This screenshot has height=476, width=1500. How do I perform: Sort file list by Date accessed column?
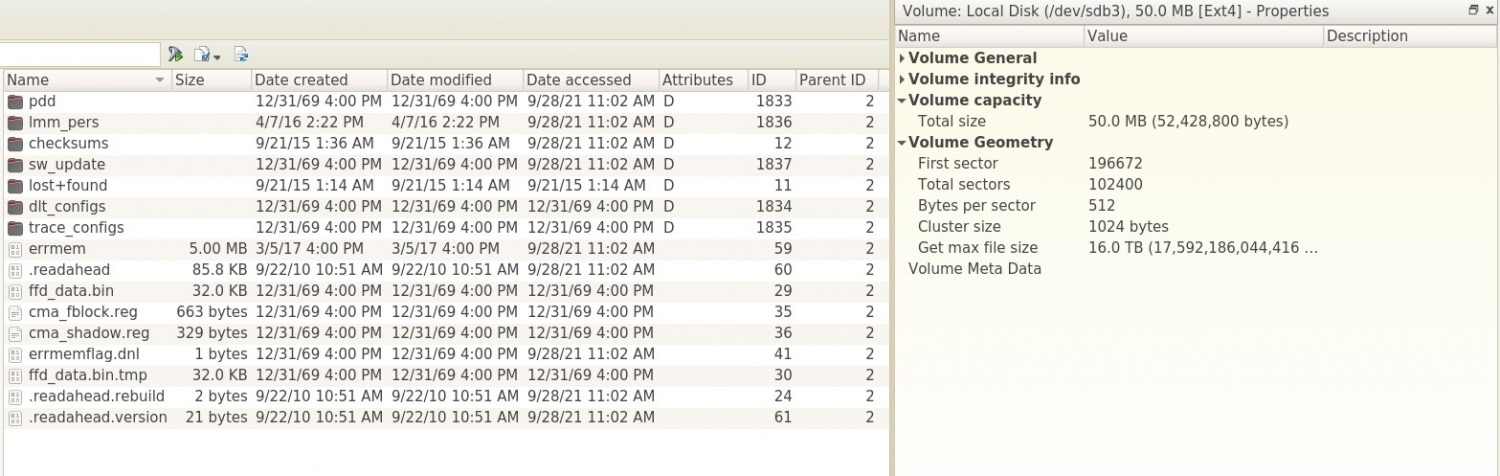click(x=590, y=80)
